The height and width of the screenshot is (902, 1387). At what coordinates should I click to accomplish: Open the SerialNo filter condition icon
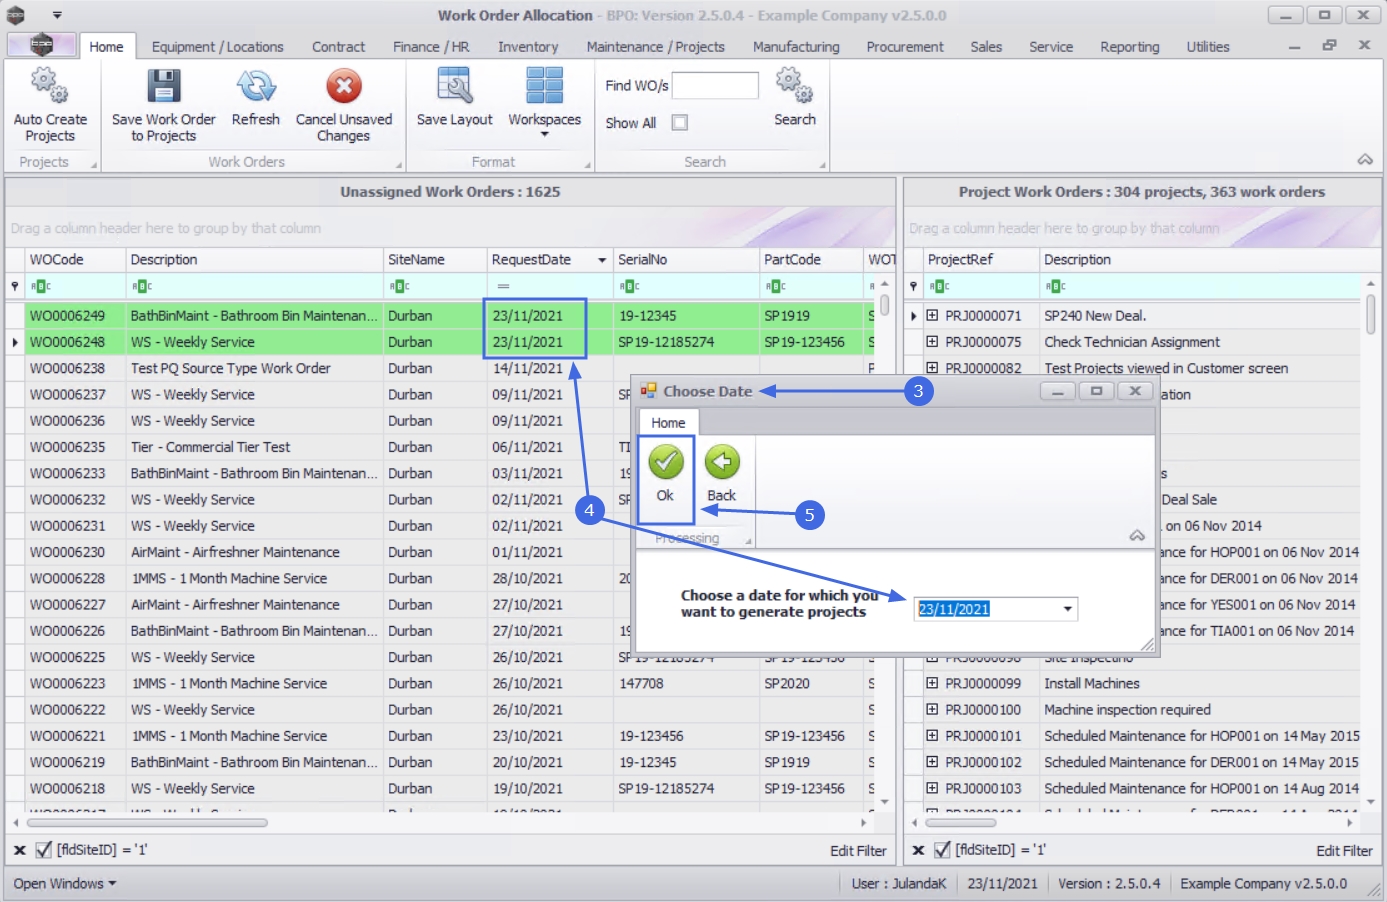pos(630,286)
